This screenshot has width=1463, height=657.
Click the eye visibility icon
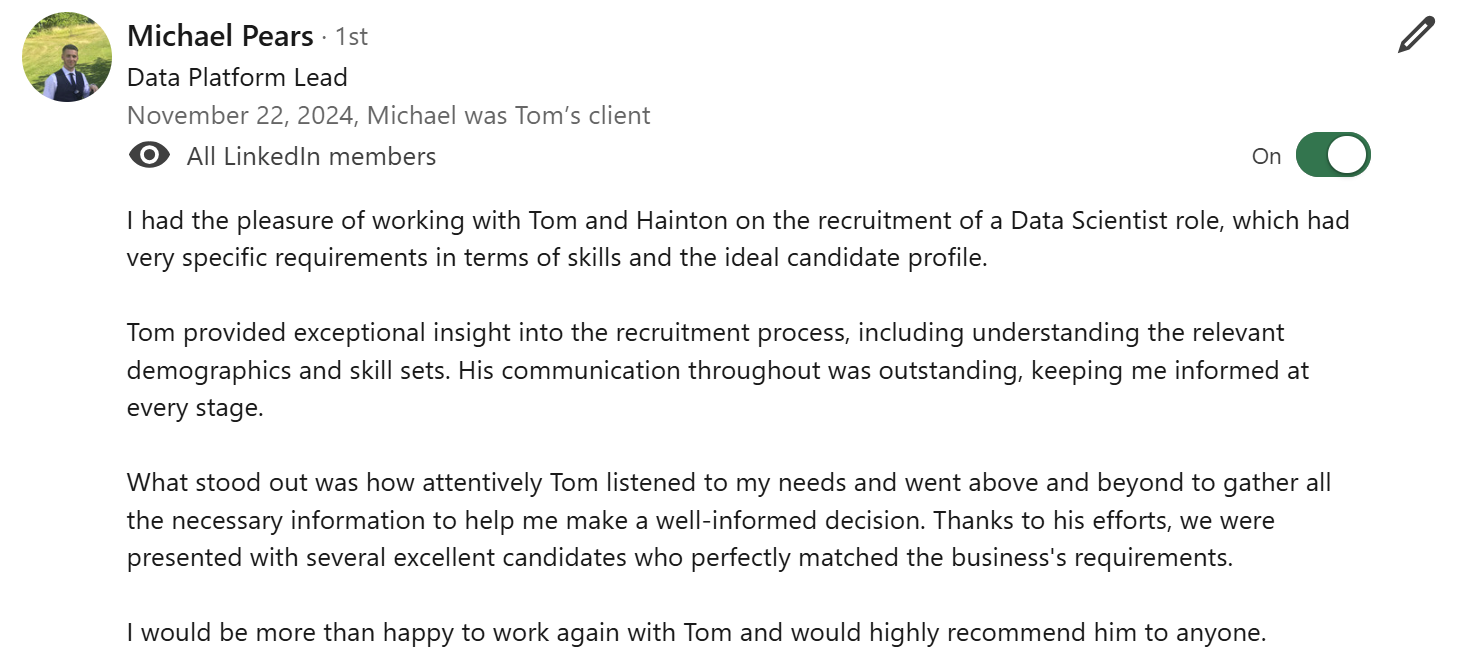tap(149, 155)
